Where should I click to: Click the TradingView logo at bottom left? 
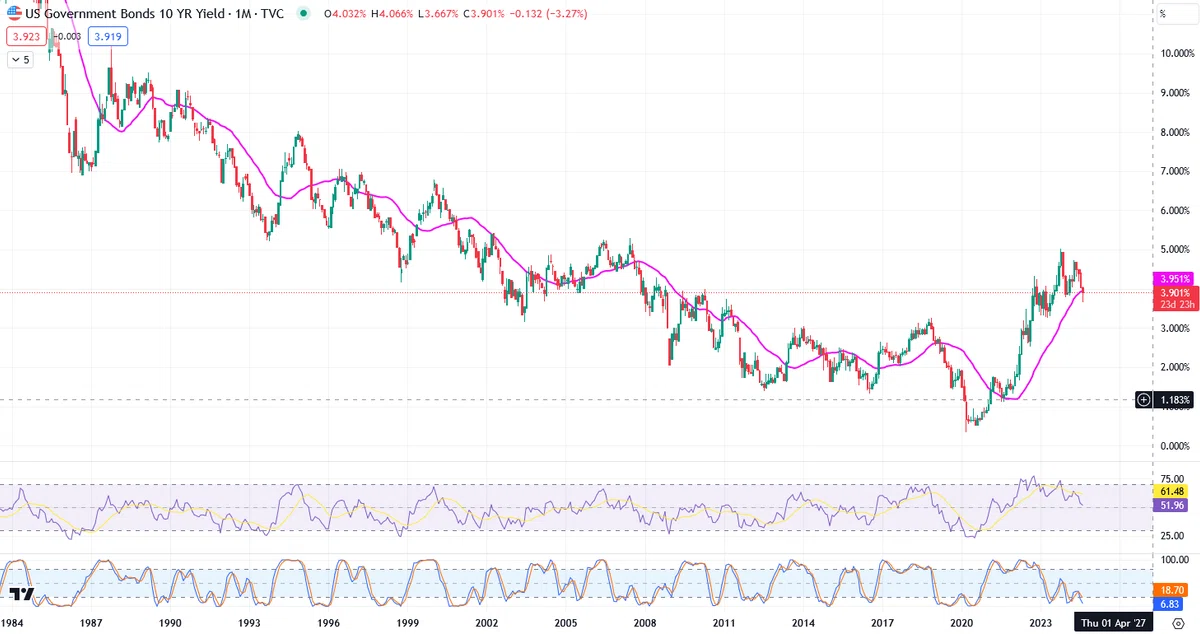[x=22, y=594]
